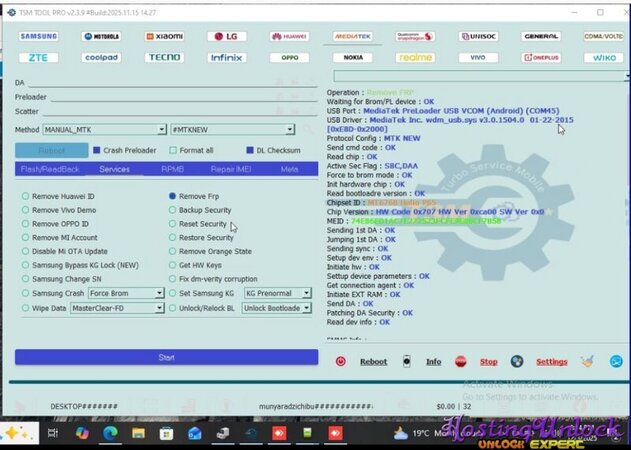Click the red Reboot power icon
Image resolution: width=631 pixels, height=450 pixels.
coord(341,362)
